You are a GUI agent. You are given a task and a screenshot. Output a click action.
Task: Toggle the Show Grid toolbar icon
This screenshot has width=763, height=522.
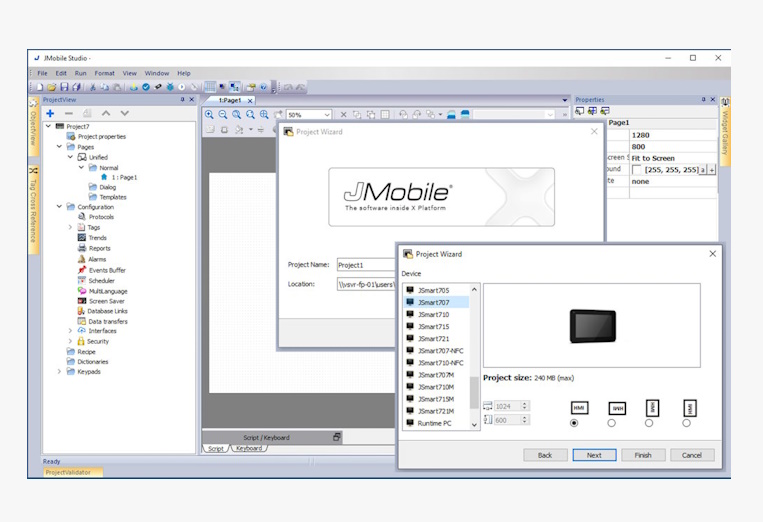point(210,87)
